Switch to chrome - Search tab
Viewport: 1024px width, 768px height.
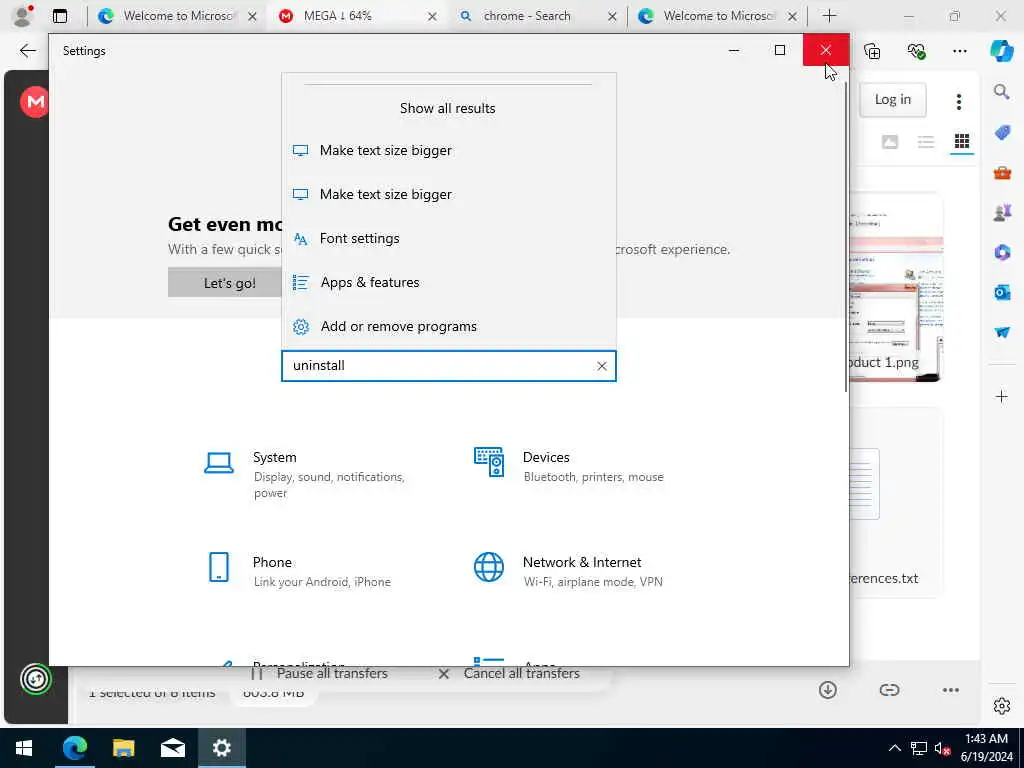[x=538, y=16]
